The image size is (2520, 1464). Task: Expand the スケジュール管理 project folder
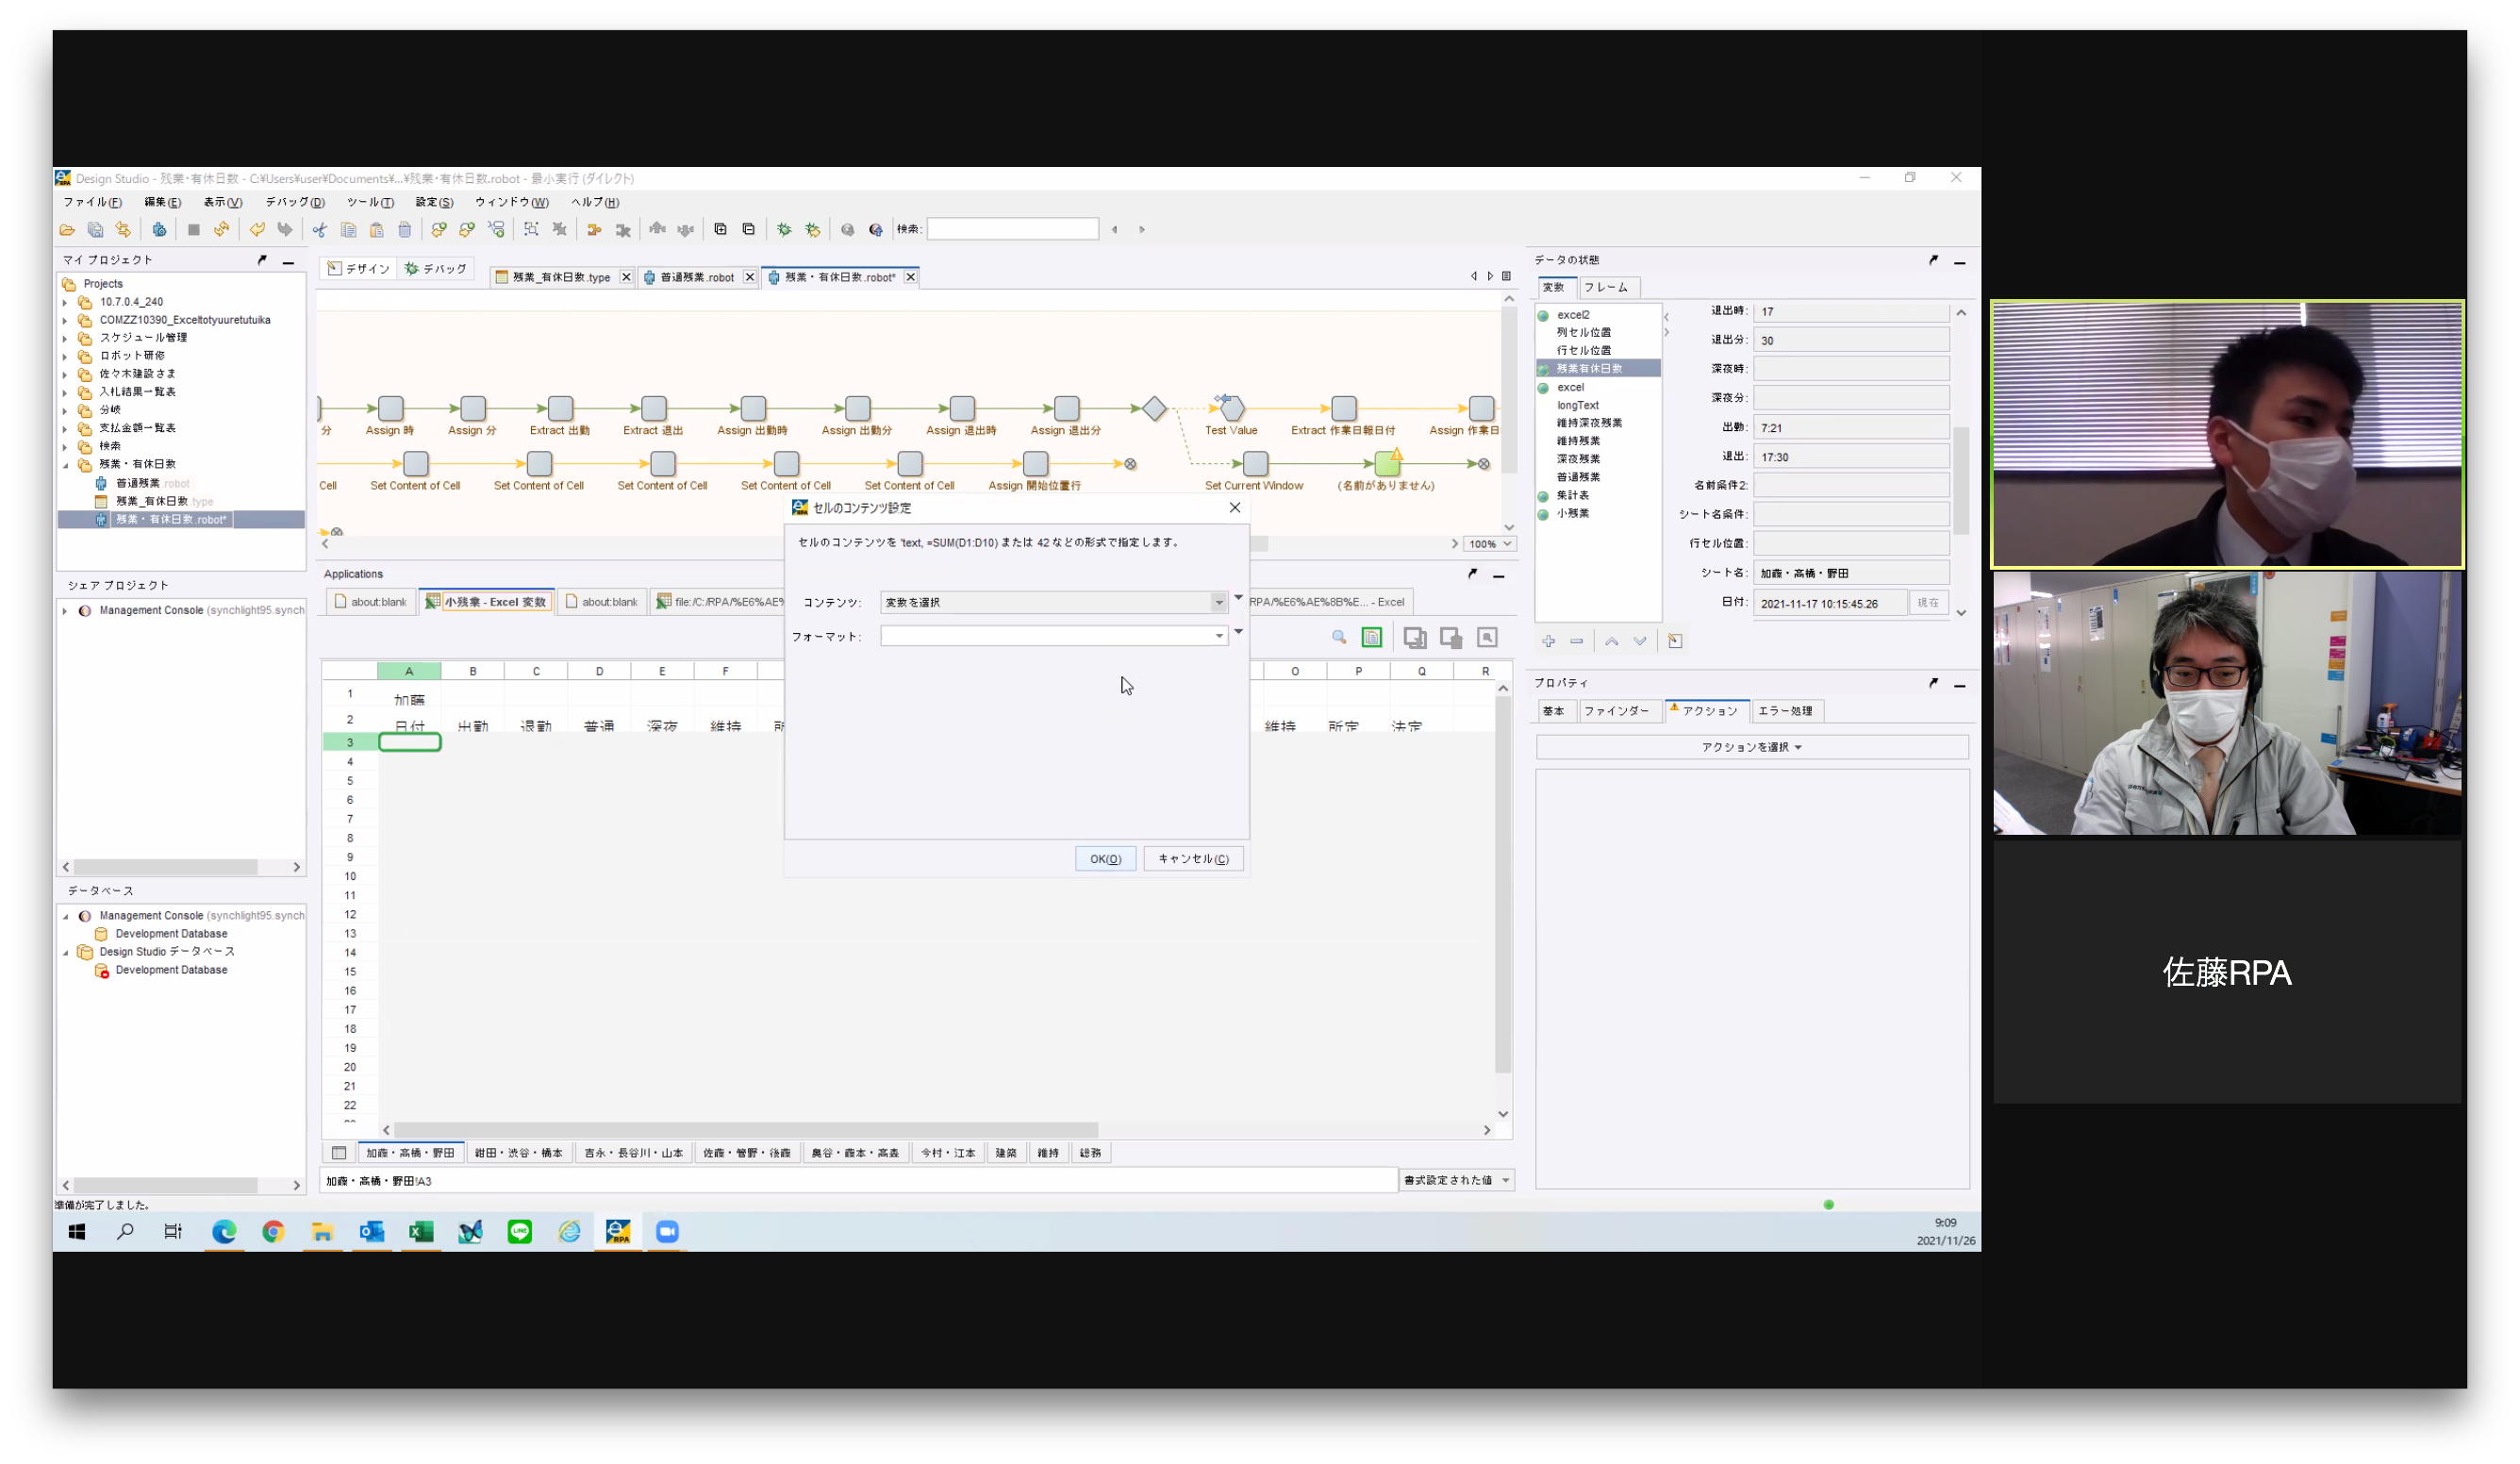65,338
